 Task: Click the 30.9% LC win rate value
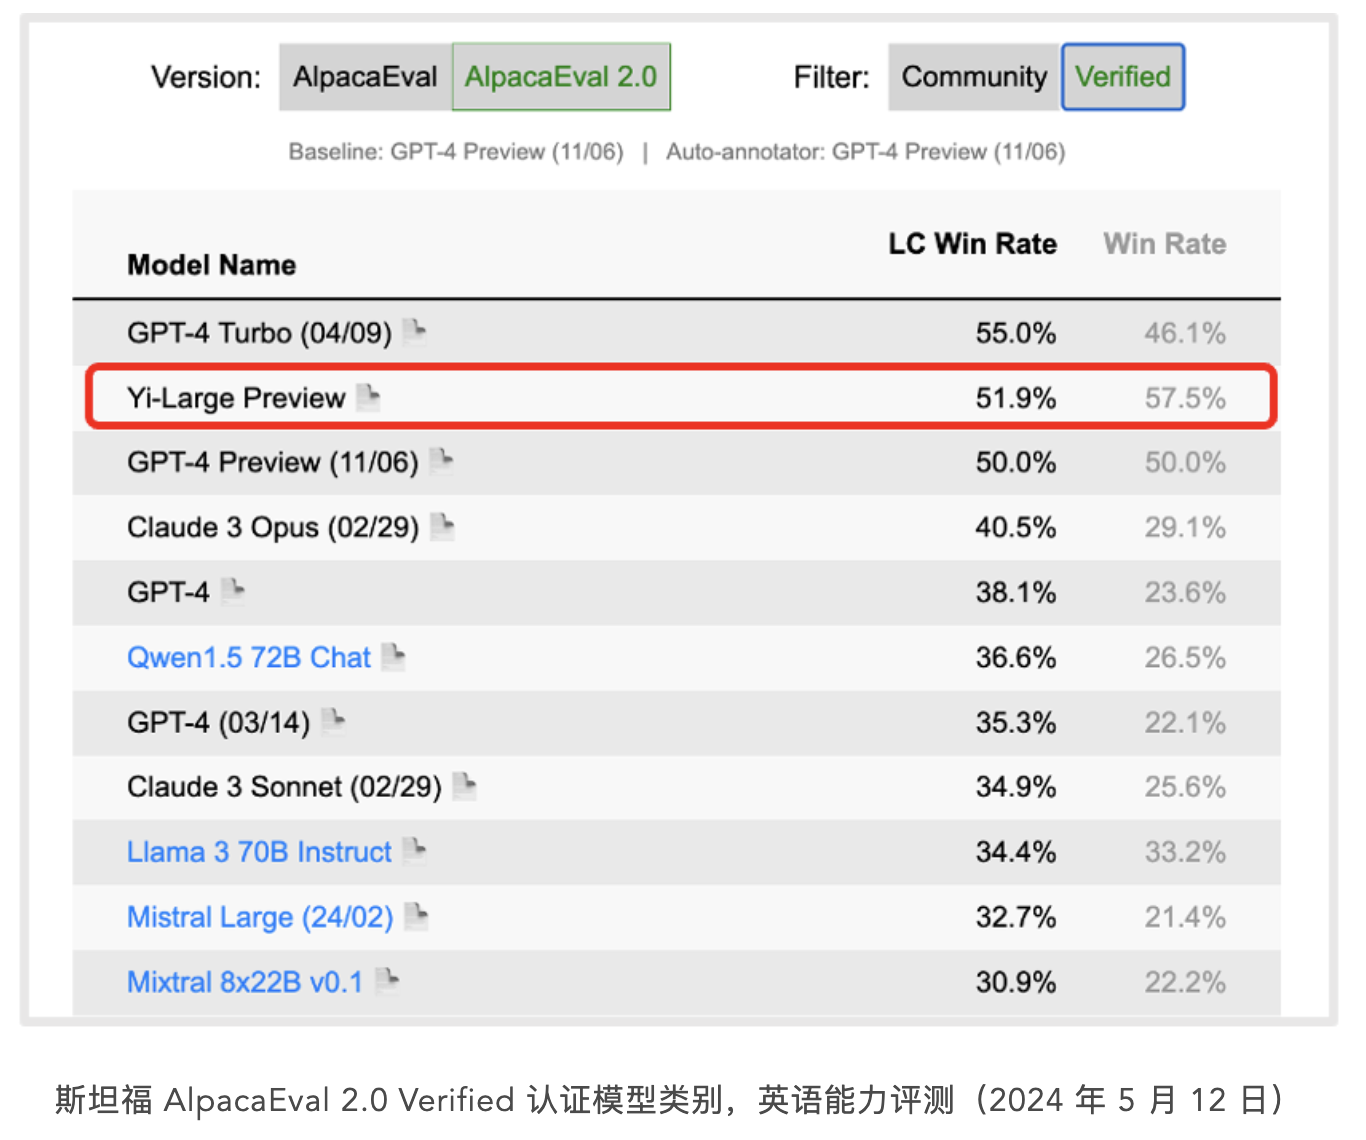pos(1016,983)
